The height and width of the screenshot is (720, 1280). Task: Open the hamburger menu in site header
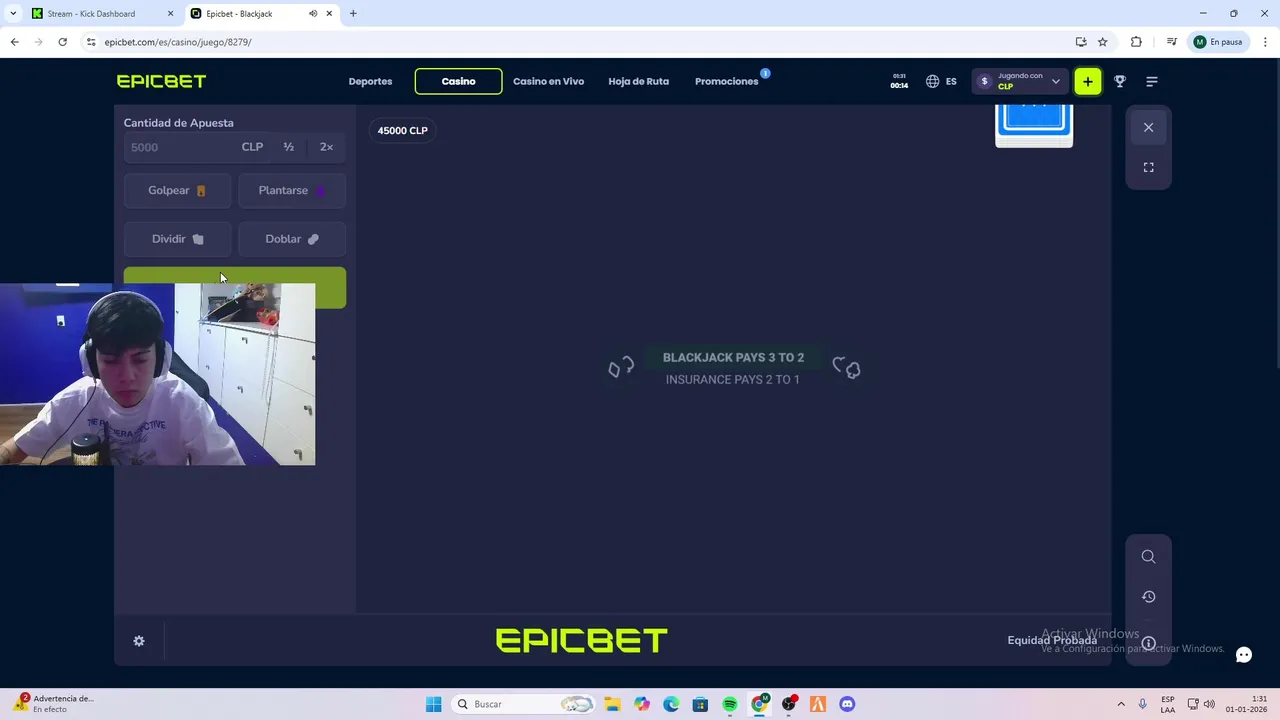[1152, 81]
